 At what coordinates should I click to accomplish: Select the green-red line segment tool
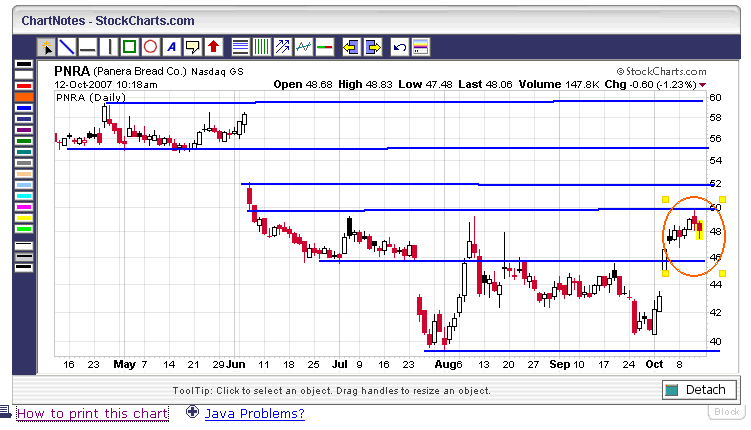click(324, 47)
